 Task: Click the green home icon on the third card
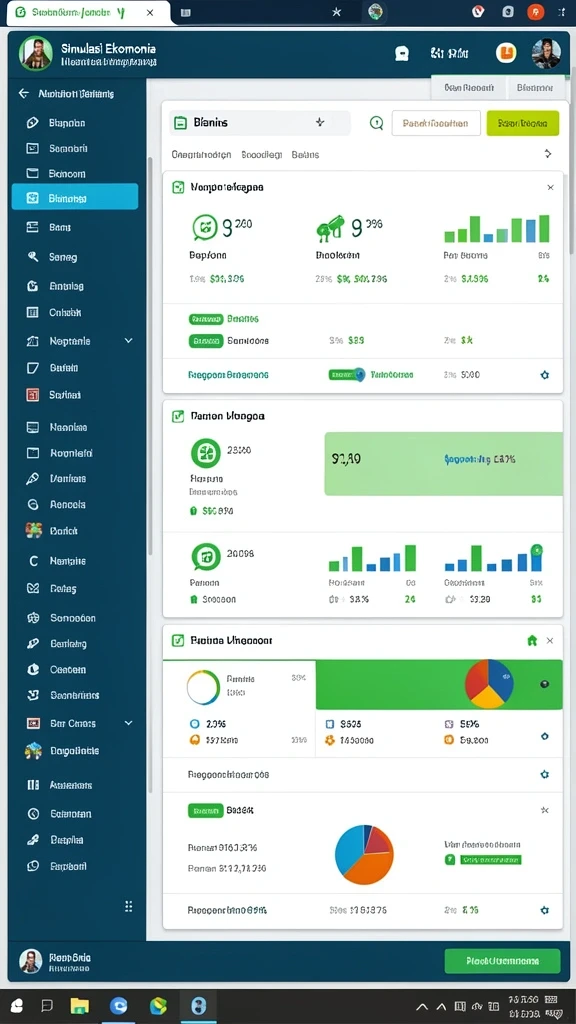click(532, 641)
